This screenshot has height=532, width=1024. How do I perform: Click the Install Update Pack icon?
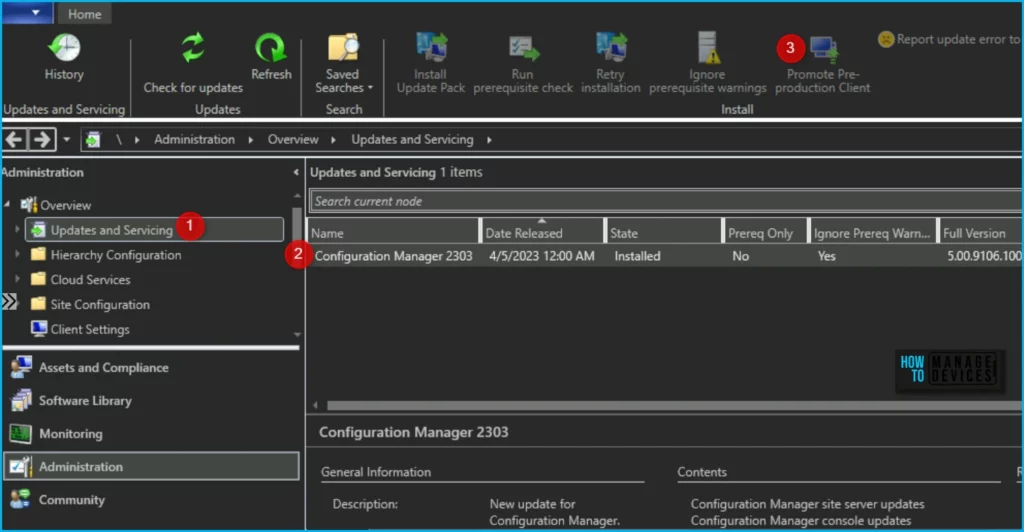[x=431, y=47]
